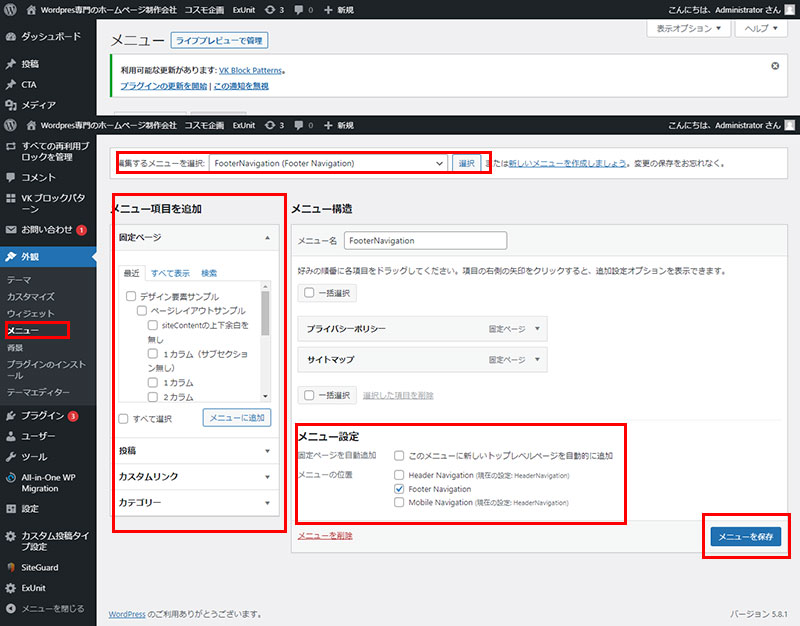
Task: Open the Plugins menu in sidebar
Action: pos(43,415)
